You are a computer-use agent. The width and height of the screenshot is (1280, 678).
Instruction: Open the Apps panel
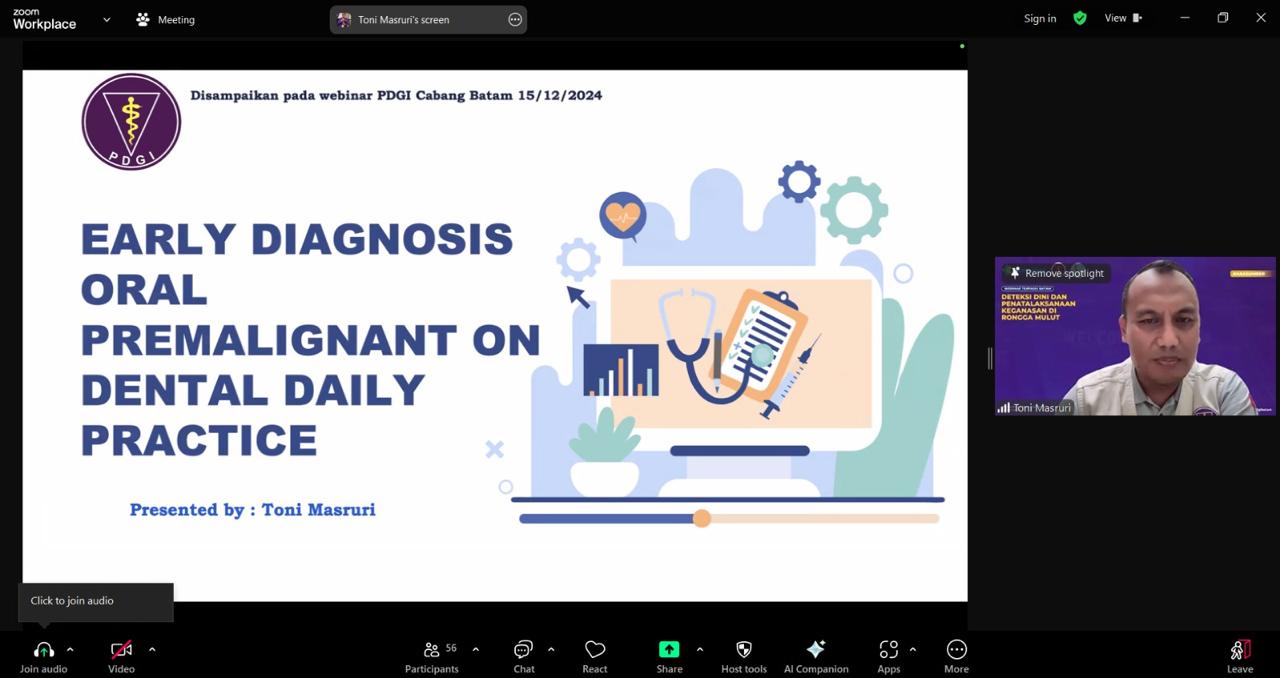click(888, 650)
